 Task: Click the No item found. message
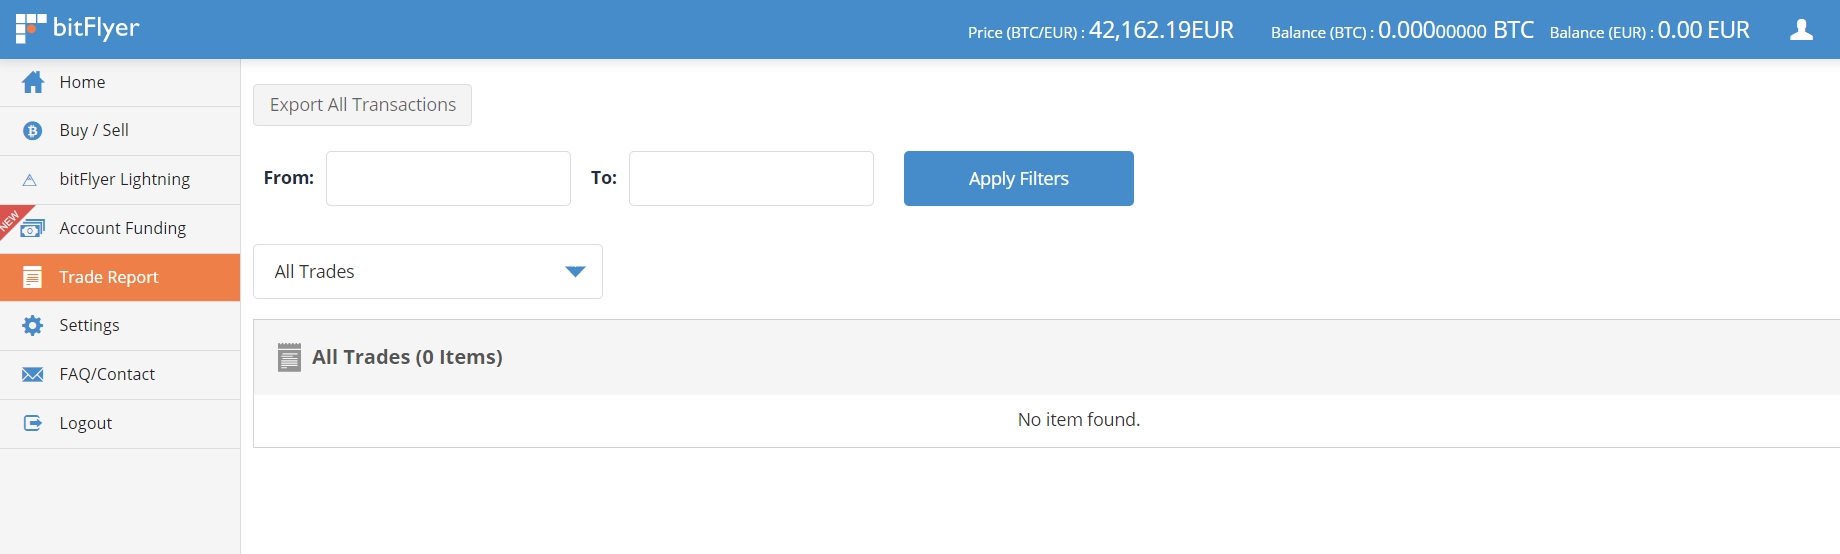1079,420
